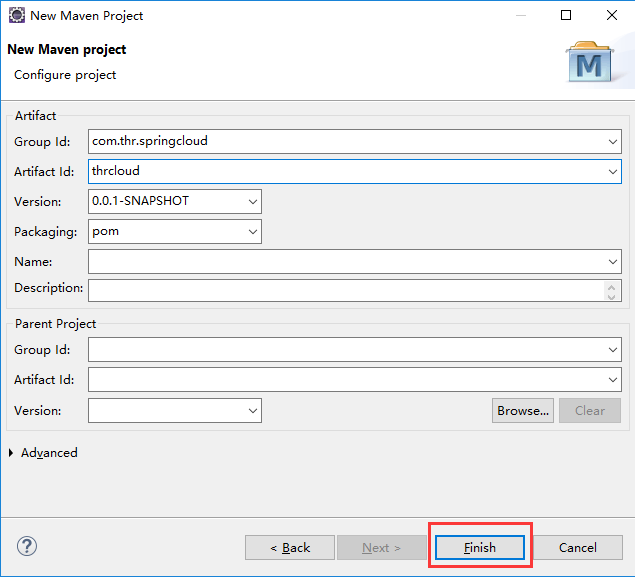Click the Finish button

[x=480, y=547]
